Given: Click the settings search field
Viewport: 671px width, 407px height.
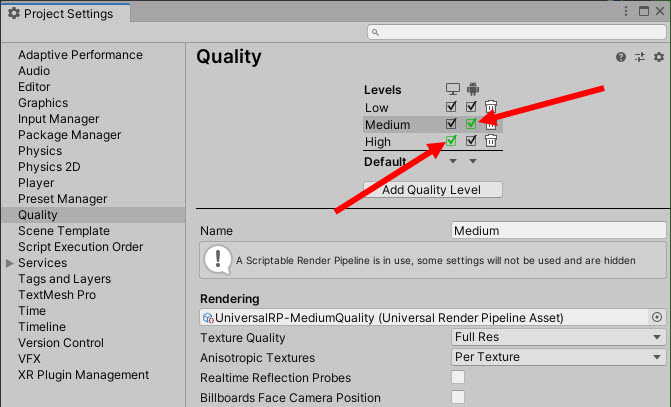Looking at the screenshot, I should point(517,32).
